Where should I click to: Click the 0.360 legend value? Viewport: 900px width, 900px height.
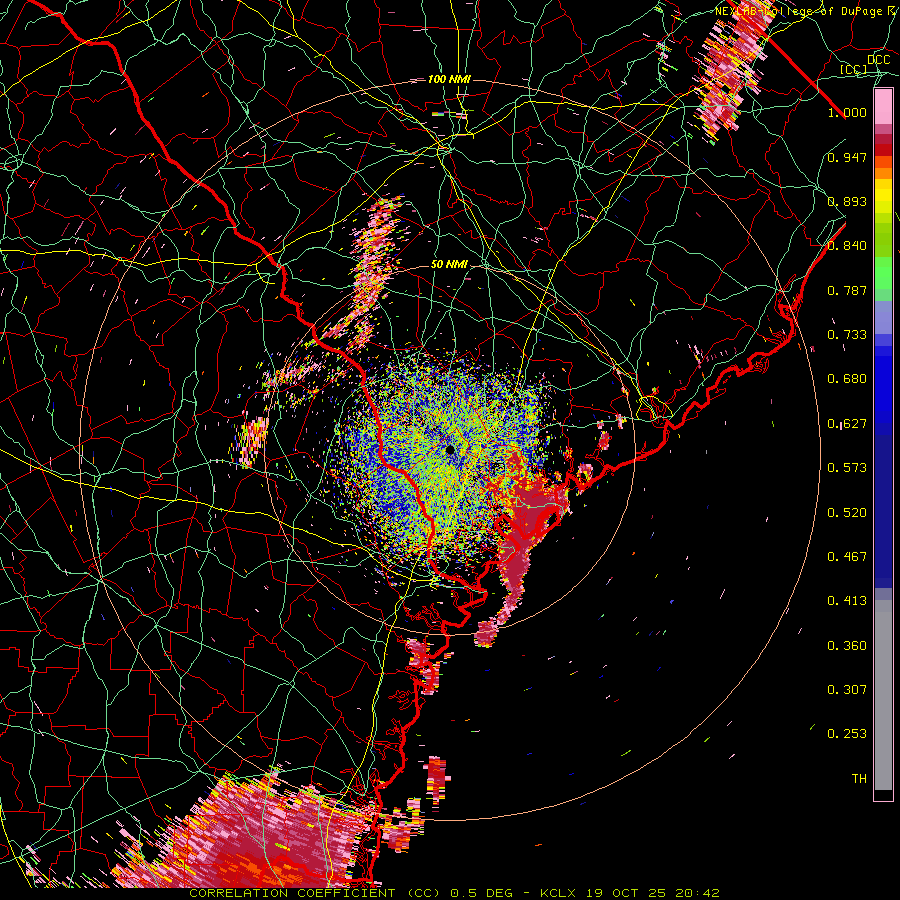click(847, 646)
